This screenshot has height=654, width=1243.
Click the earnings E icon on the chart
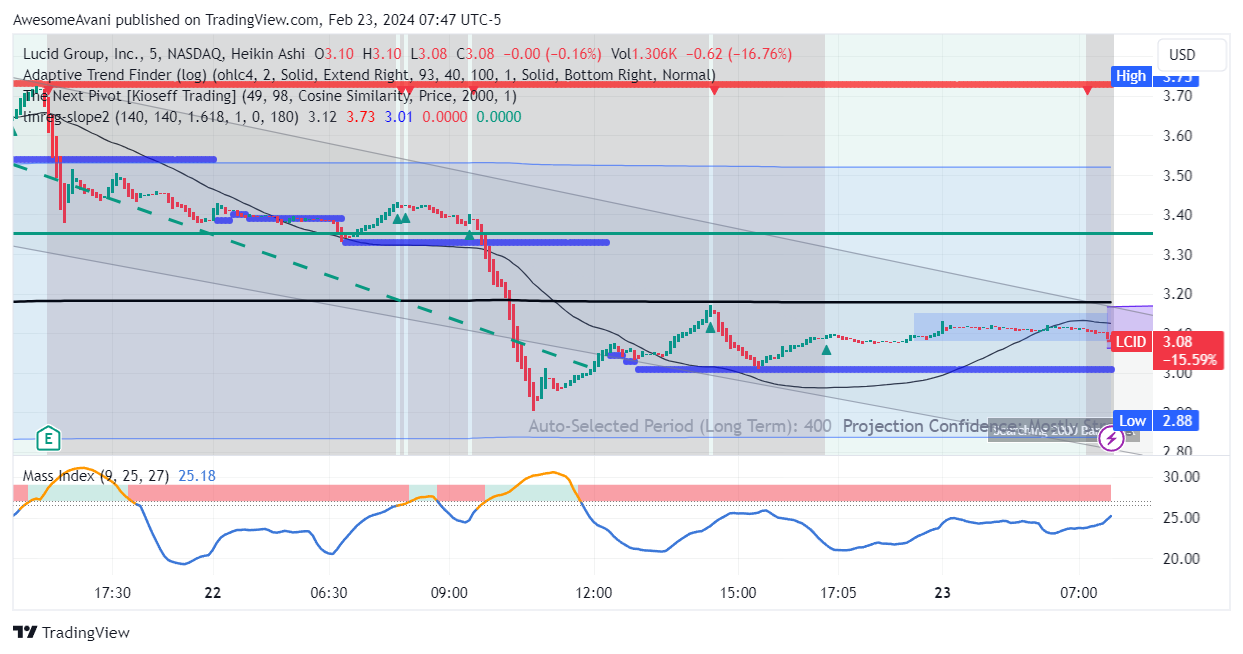[x=46, y=438]
